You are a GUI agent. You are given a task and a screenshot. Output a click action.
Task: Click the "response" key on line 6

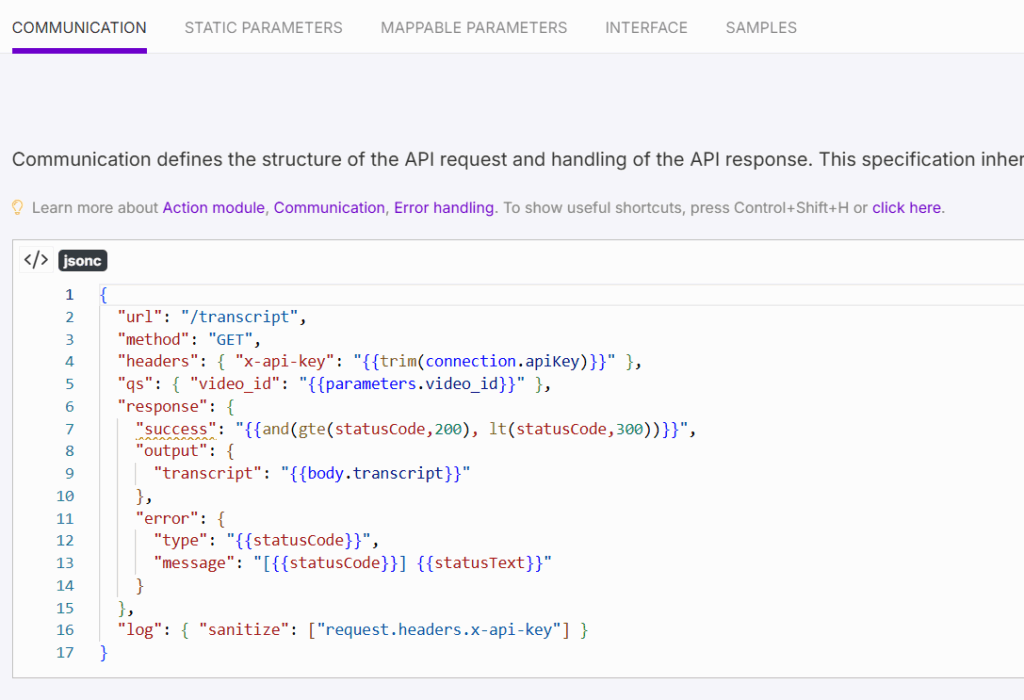163,406
